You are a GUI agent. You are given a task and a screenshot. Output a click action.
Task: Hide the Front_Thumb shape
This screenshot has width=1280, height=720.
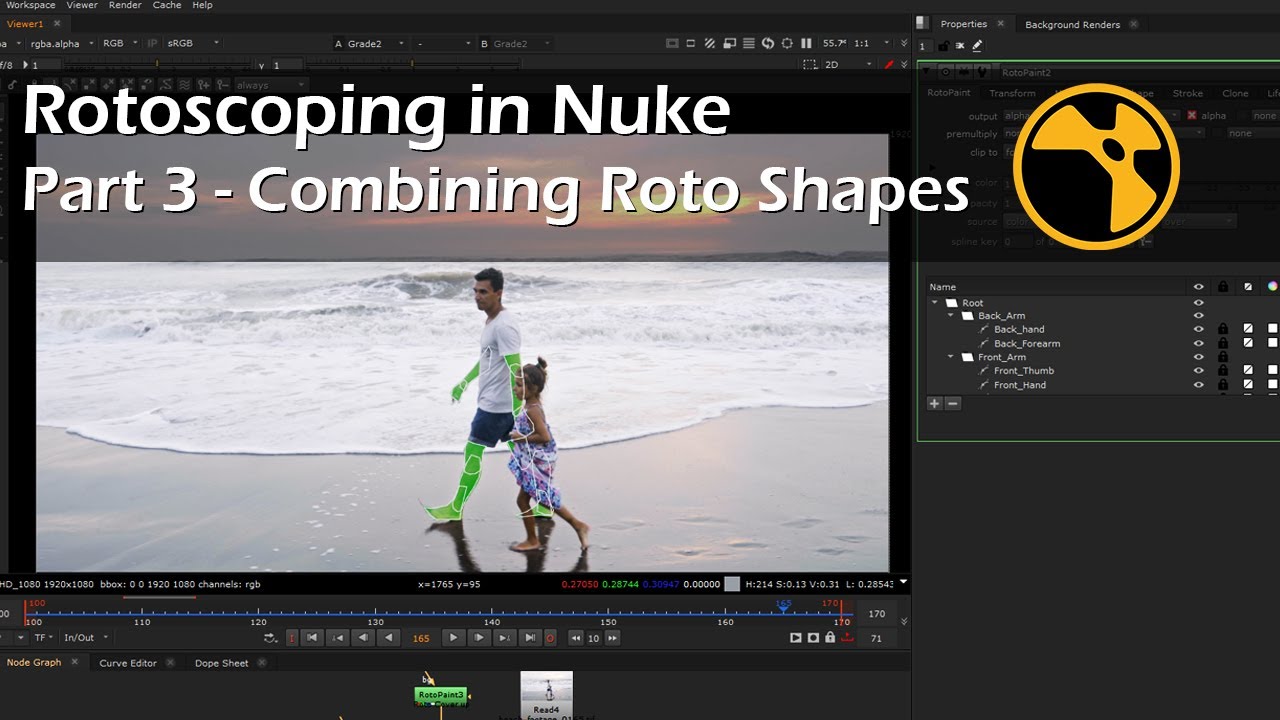[x=1198, y=370]
